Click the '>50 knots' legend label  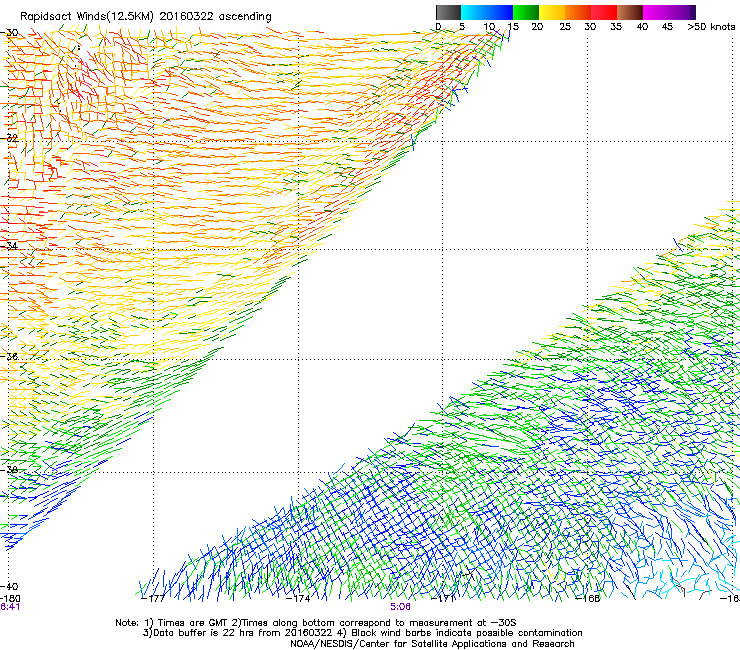click(711, 27)
